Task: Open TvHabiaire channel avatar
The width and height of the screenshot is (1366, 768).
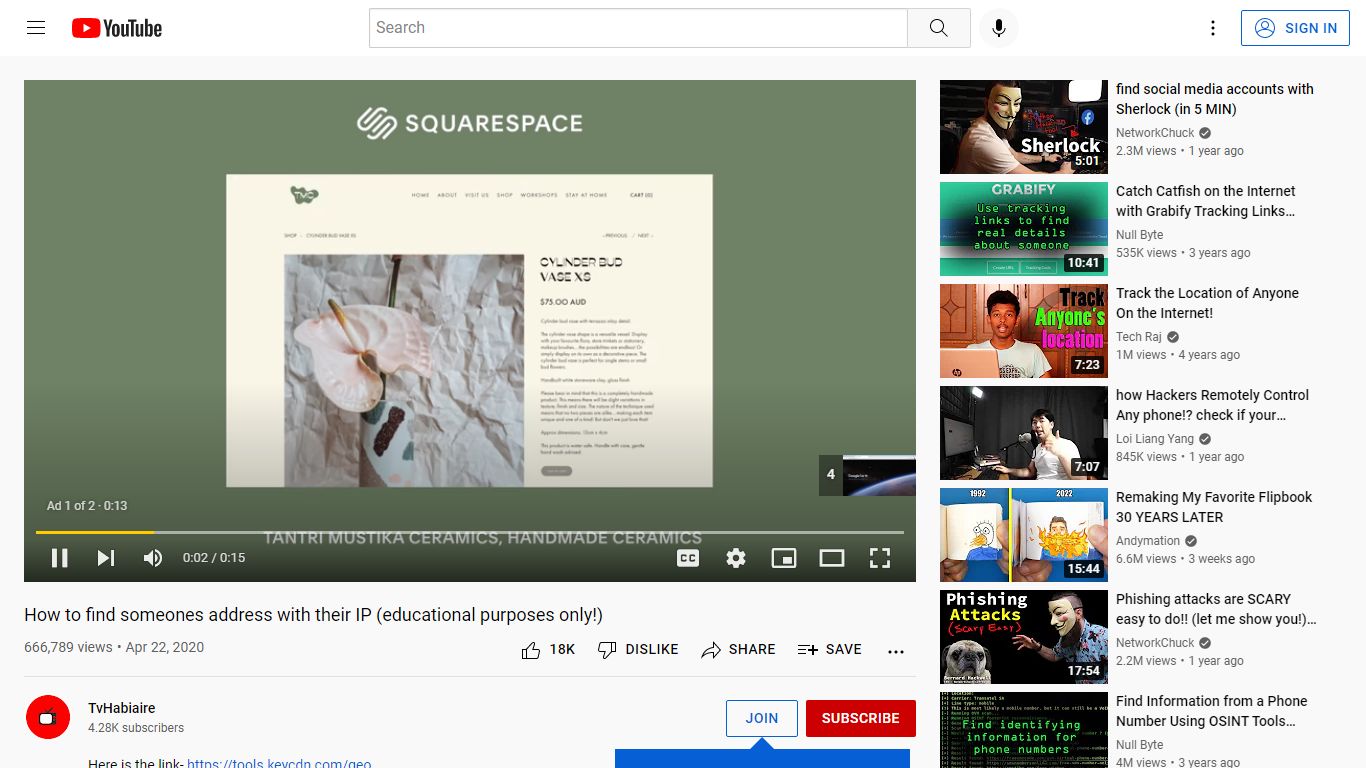Action: coord(48,717)
